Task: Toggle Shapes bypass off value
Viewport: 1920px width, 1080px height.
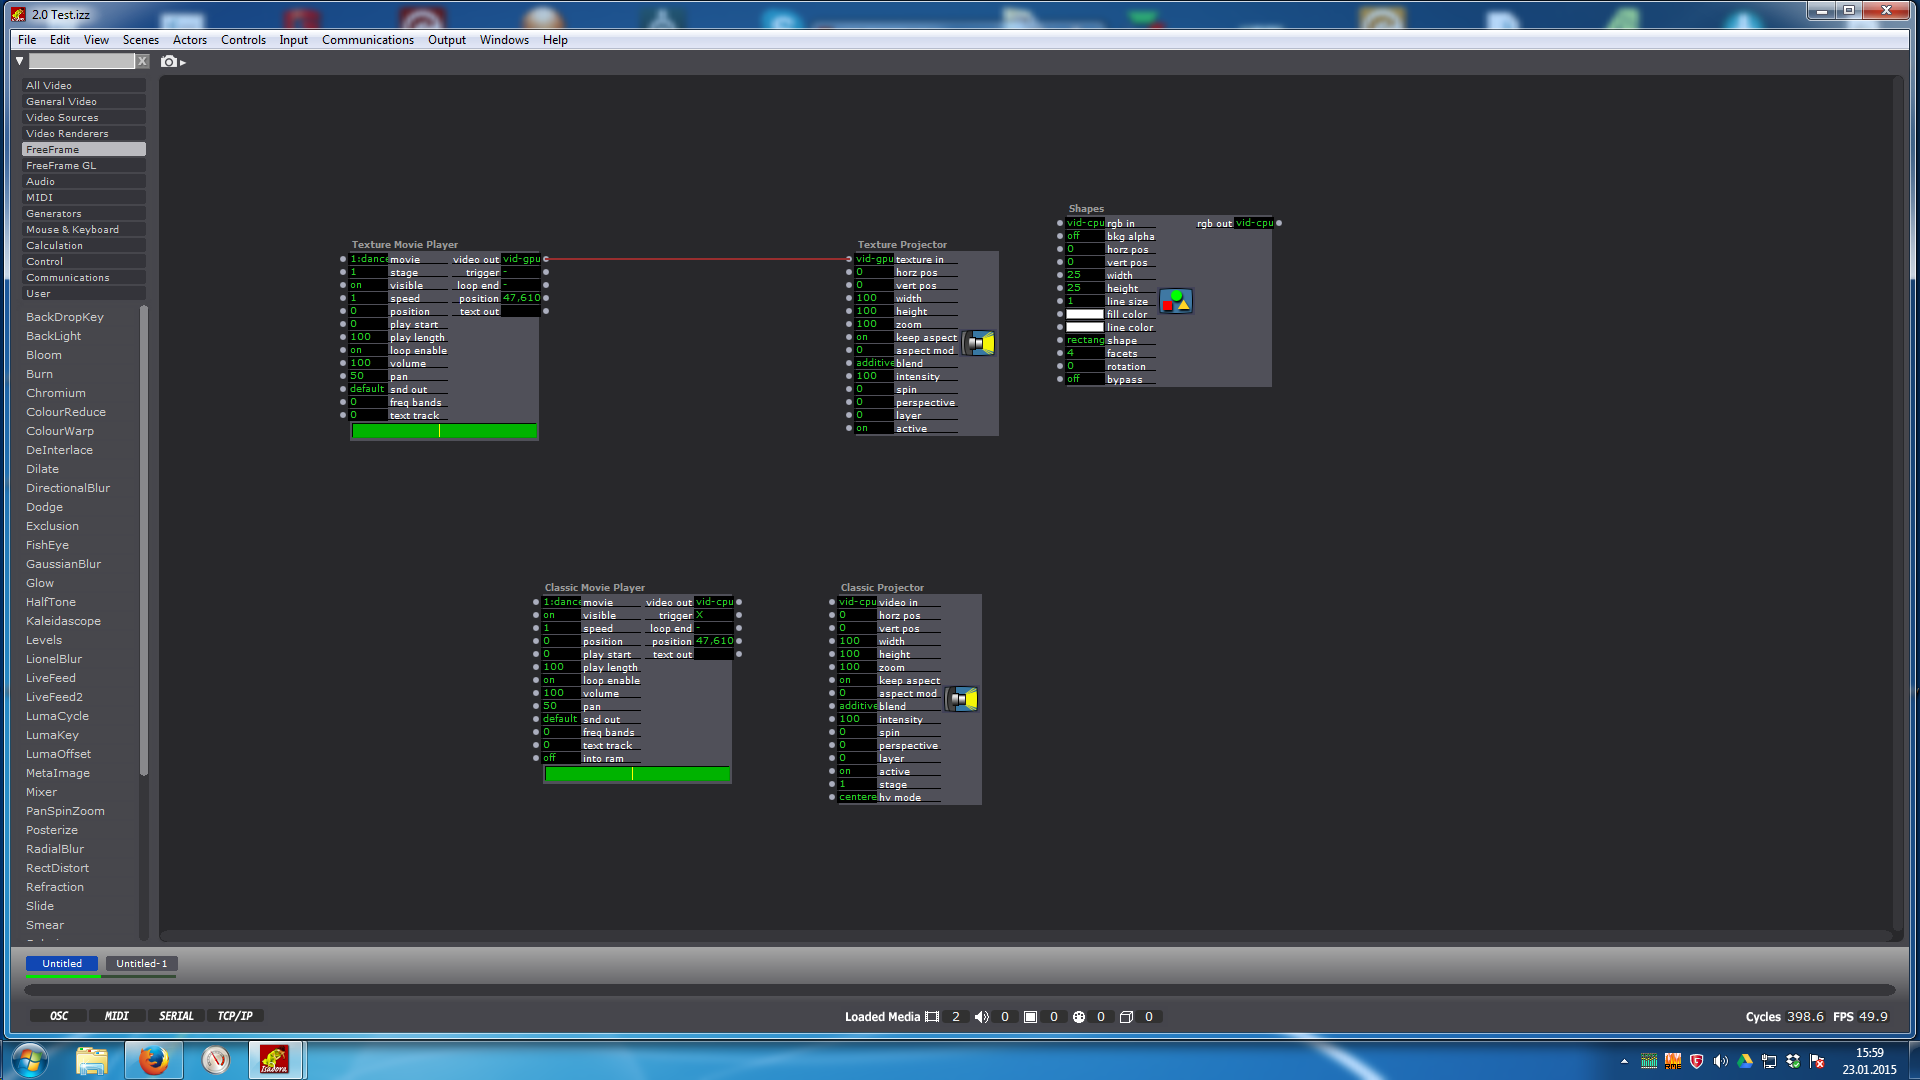Action: 1085,379
